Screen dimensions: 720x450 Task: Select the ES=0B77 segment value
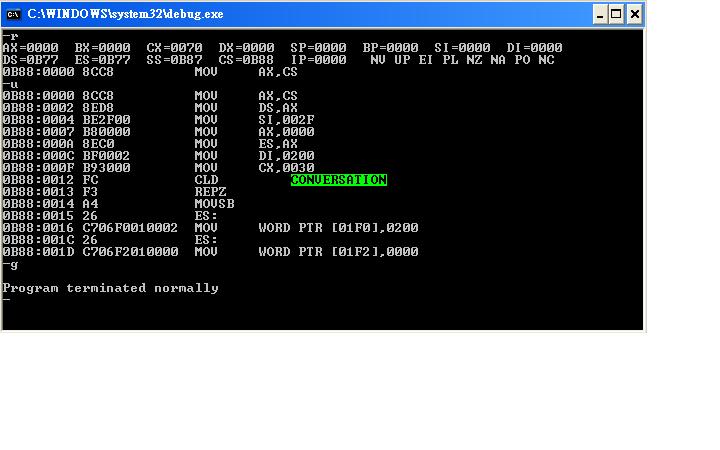pyautogui.click(x=102, y=60)
